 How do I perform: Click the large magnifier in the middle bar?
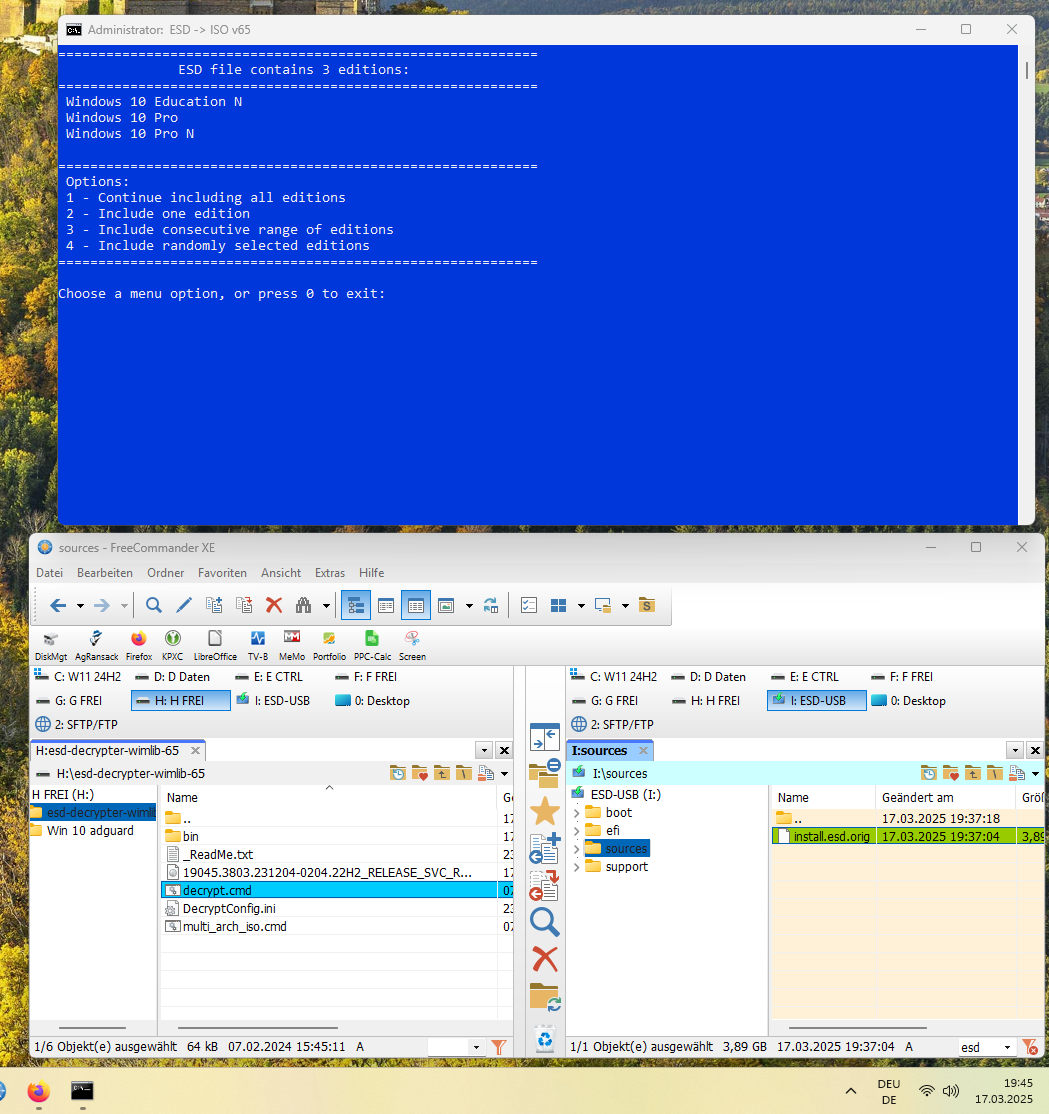pos(545,922)
